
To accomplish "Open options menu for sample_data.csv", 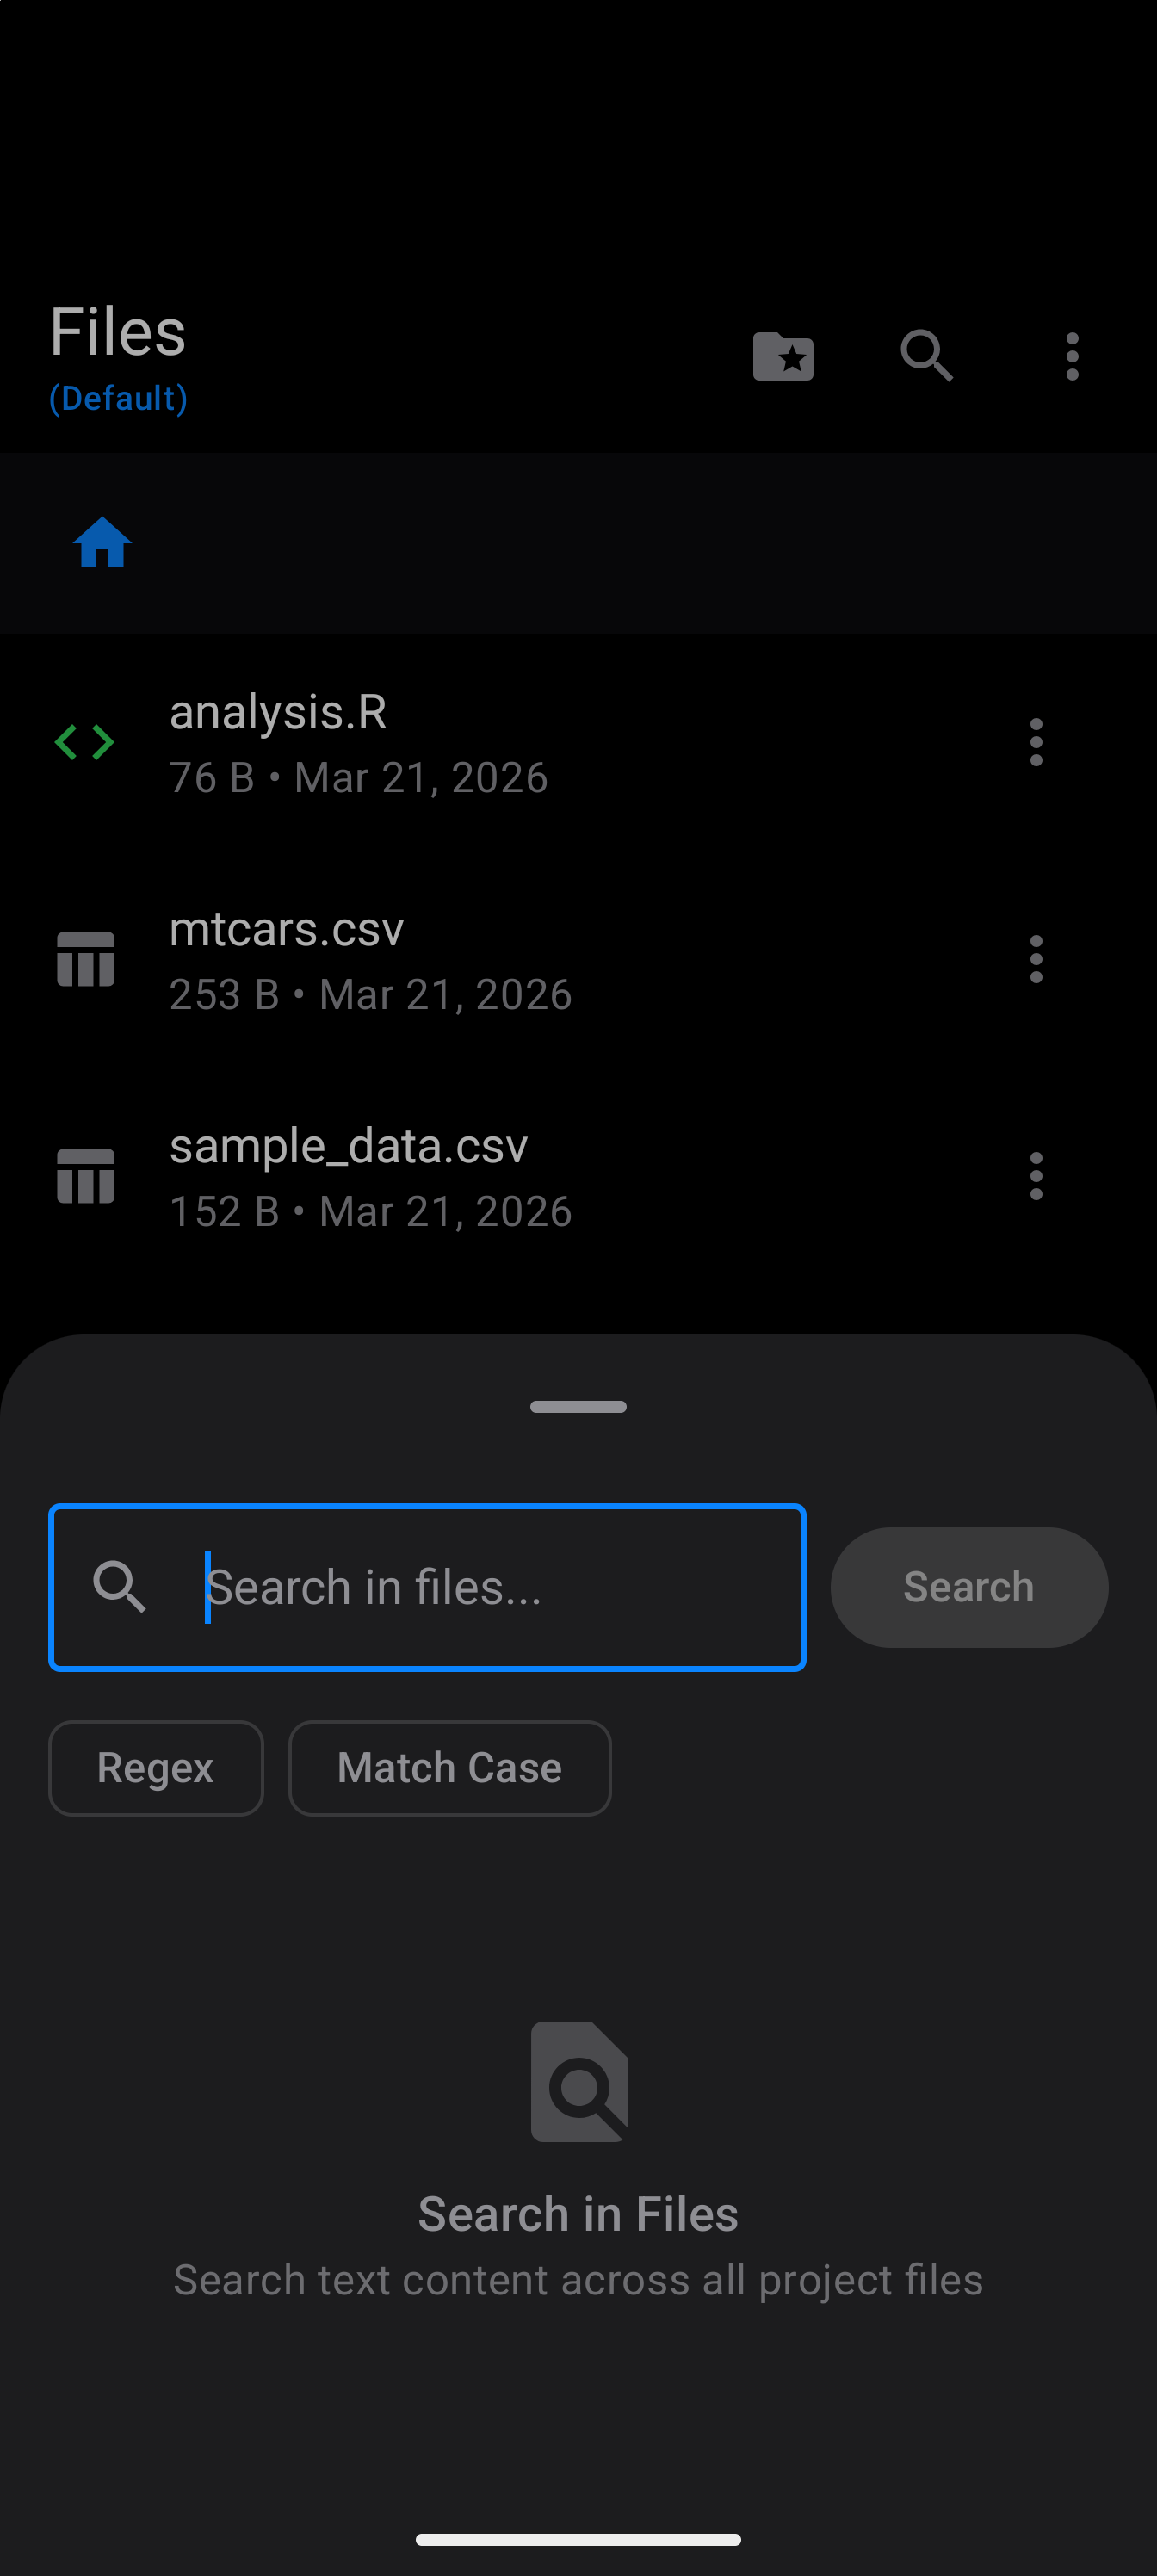I will [x=1036, y=1176].
